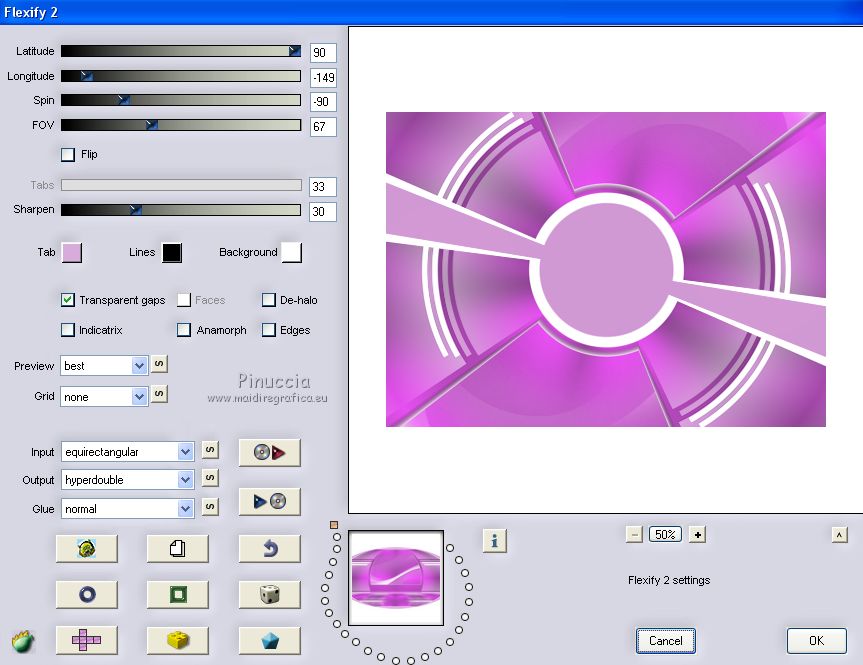Image resolution: width=863 pixels, height=665 pixels.
Task: Enable the Flip checkbox
Action: tap(68, 155)
